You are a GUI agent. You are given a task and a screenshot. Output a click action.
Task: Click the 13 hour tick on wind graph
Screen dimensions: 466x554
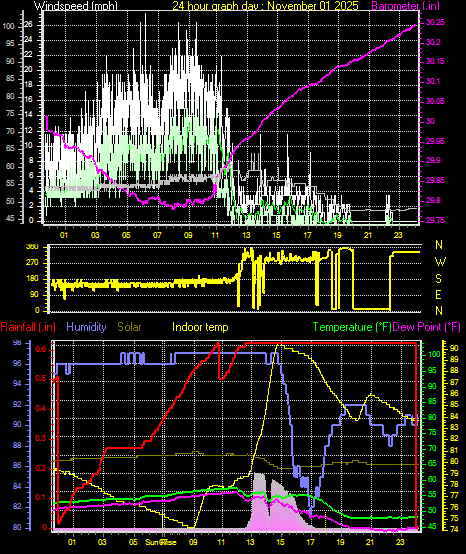click(x=246, y=235)
